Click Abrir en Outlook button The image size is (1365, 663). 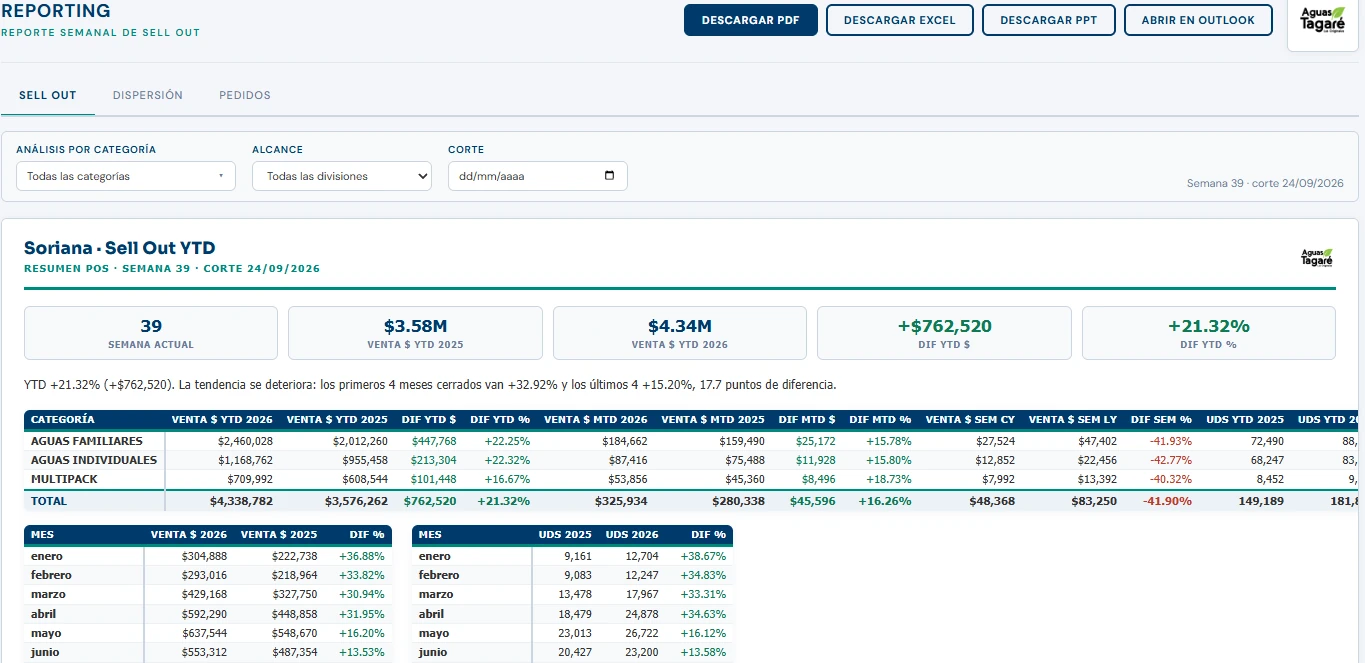[1198, 20]
